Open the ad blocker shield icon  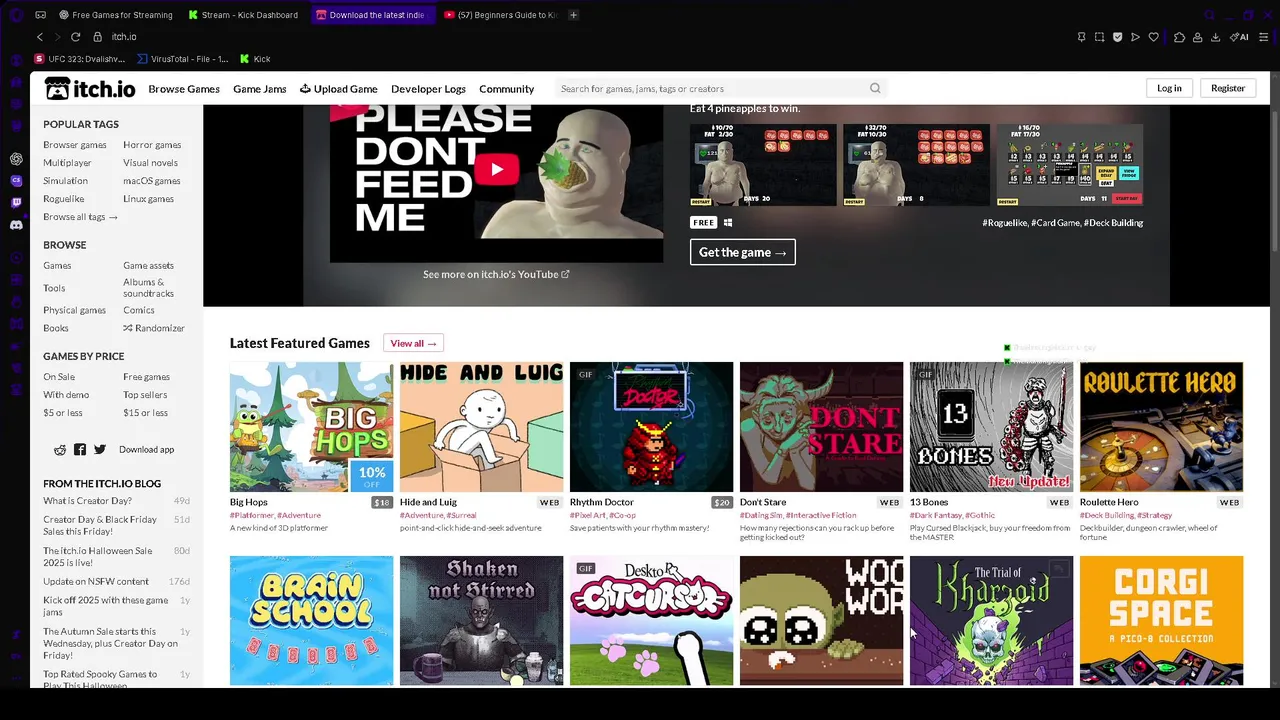point(1118,37)
